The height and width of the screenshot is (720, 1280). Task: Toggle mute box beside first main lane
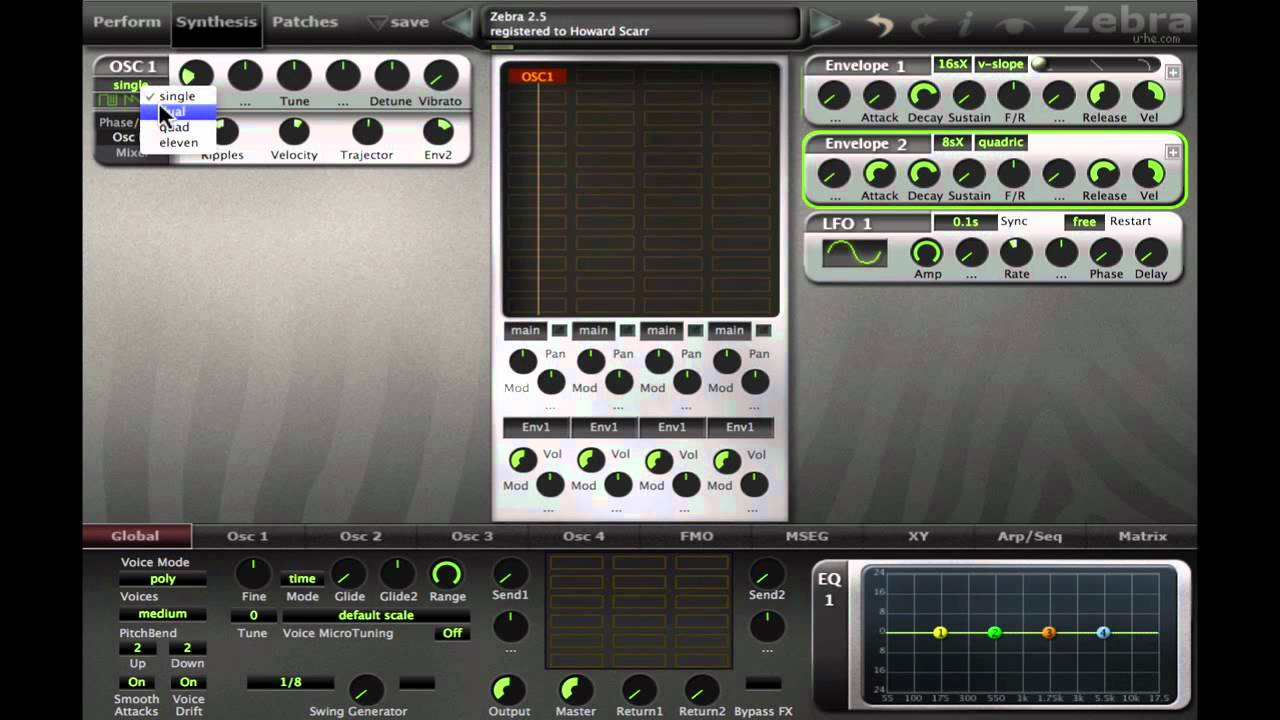[x=559, y=330]
